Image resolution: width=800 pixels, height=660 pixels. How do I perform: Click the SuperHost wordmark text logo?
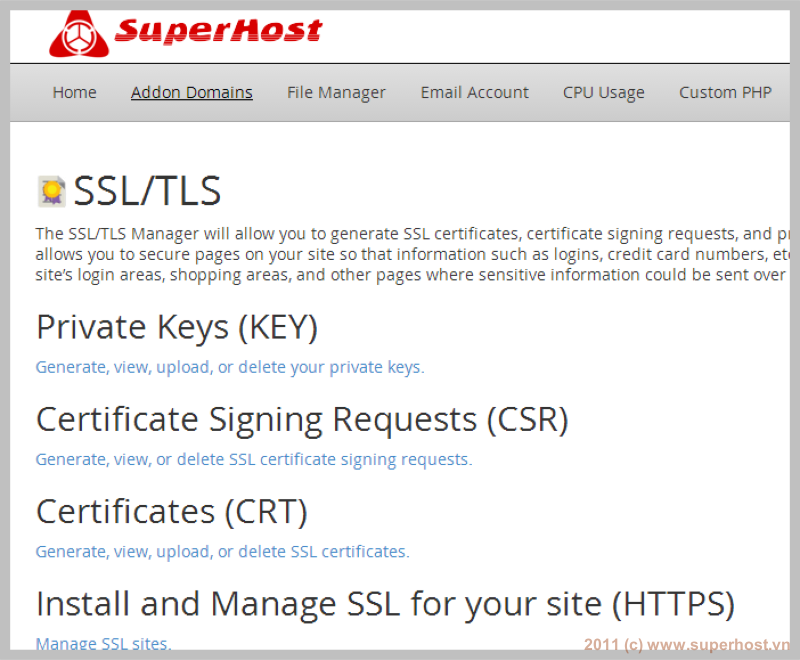pos(218,30)
